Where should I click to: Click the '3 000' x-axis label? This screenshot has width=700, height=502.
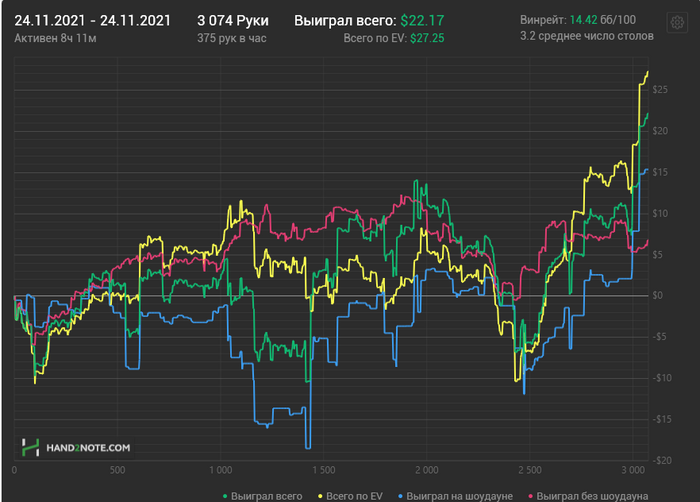(633, 470)
